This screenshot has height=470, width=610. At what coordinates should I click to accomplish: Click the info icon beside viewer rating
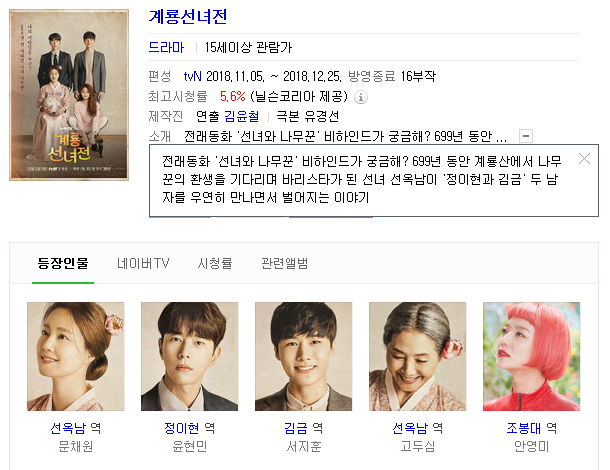pyautogui.click(x=361, y=97)
